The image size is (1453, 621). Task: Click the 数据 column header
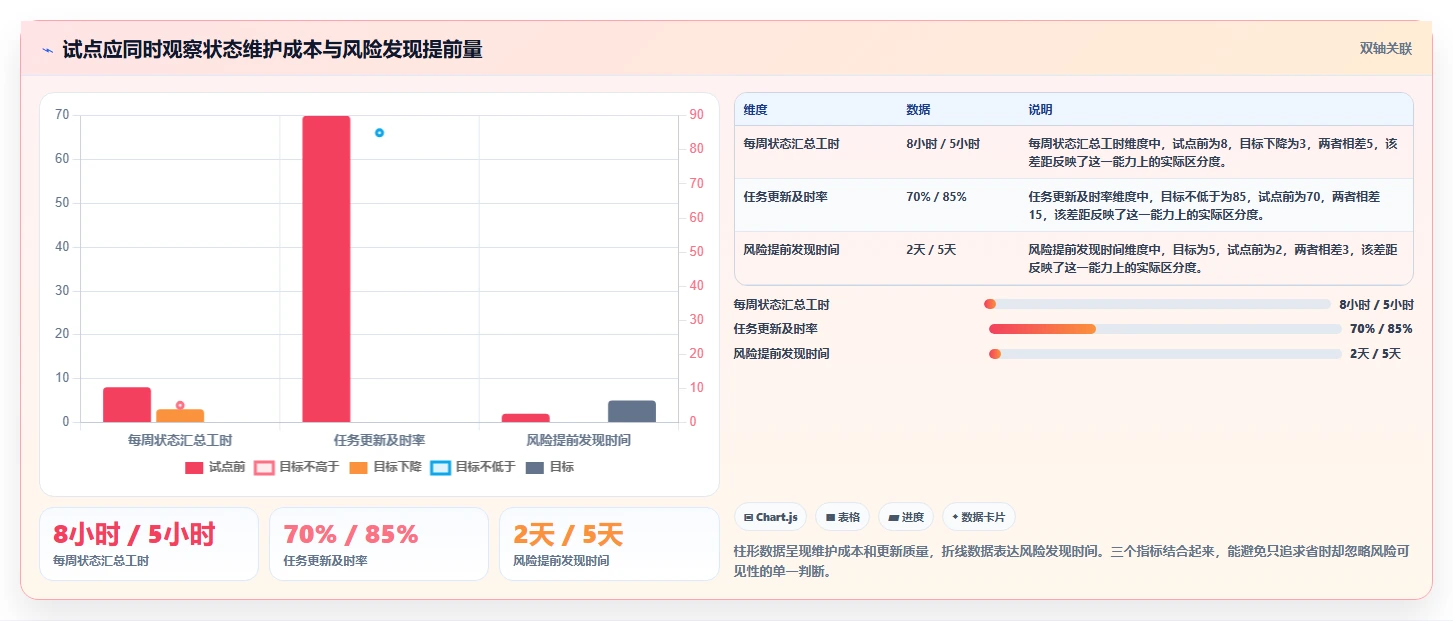pyautogui.click(x=918, y=109)
